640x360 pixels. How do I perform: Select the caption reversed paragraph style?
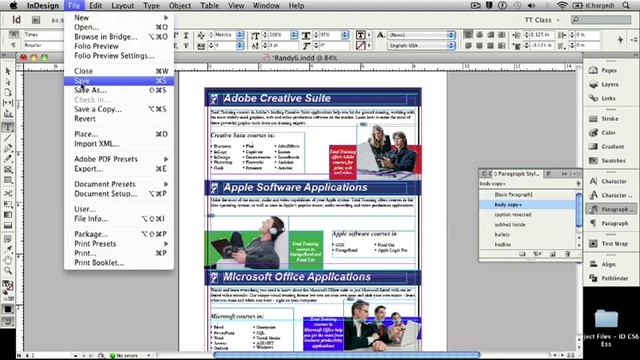tap(527, 215)
